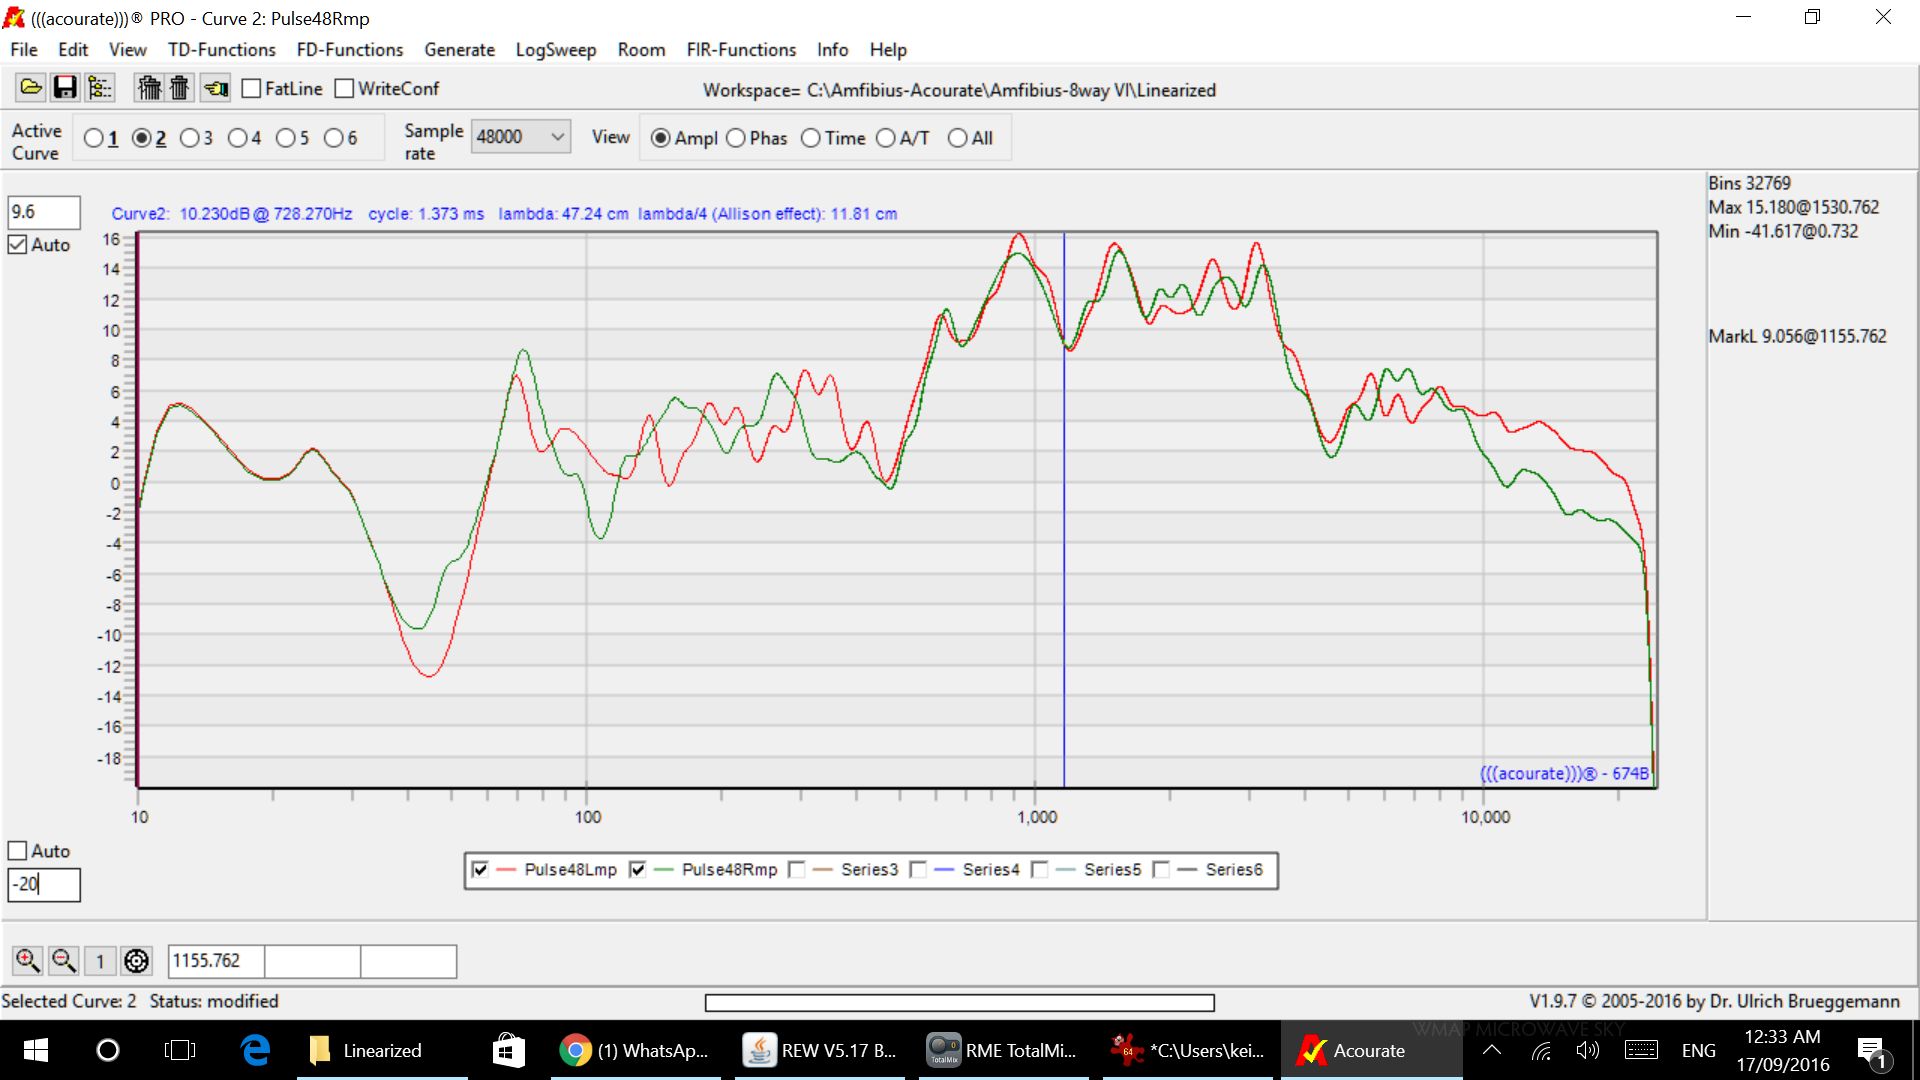Click the save disk icon
Screen dimensions: 1920x1080
(65, 88)
